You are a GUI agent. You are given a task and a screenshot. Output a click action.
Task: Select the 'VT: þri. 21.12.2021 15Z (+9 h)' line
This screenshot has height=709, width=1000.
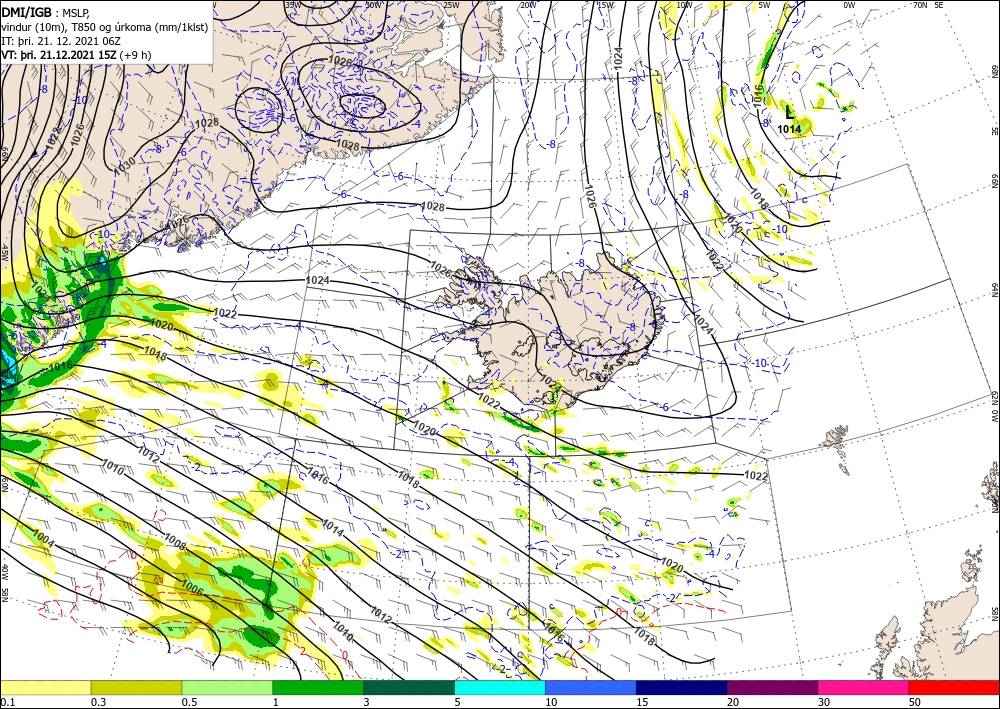pos(77,55)
